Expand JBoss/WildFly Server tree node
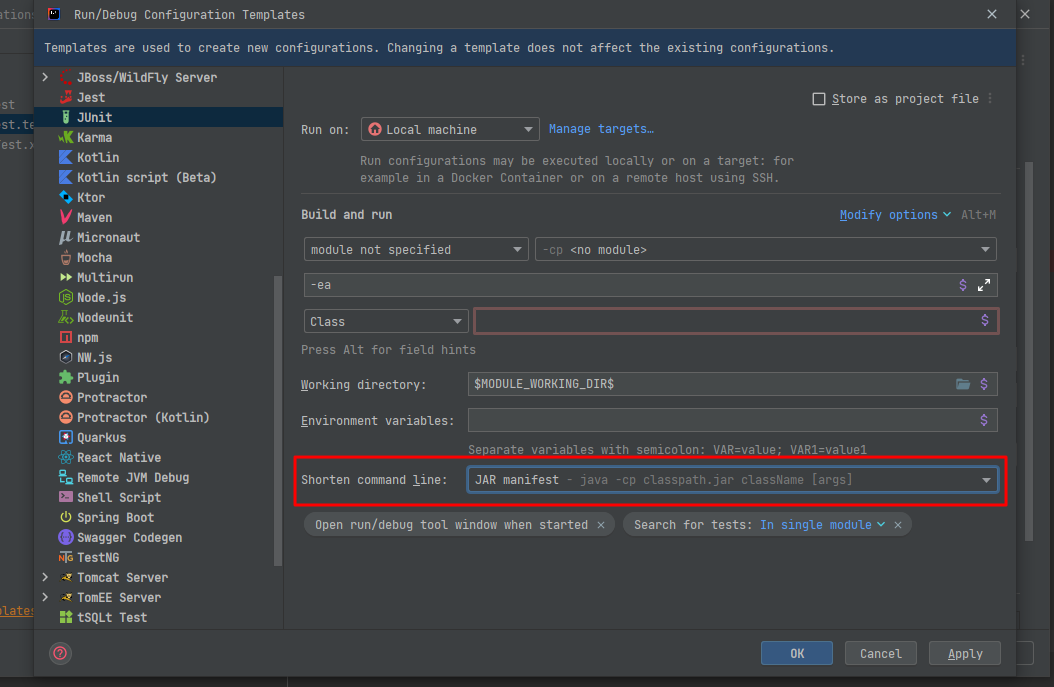 coord(45,77)
